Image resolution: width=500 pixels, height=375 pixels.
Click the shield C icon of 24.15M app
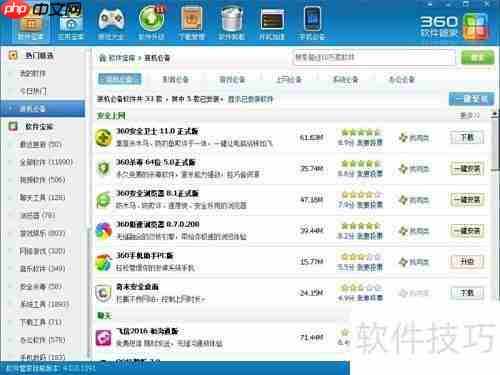[x=104, y=293]
